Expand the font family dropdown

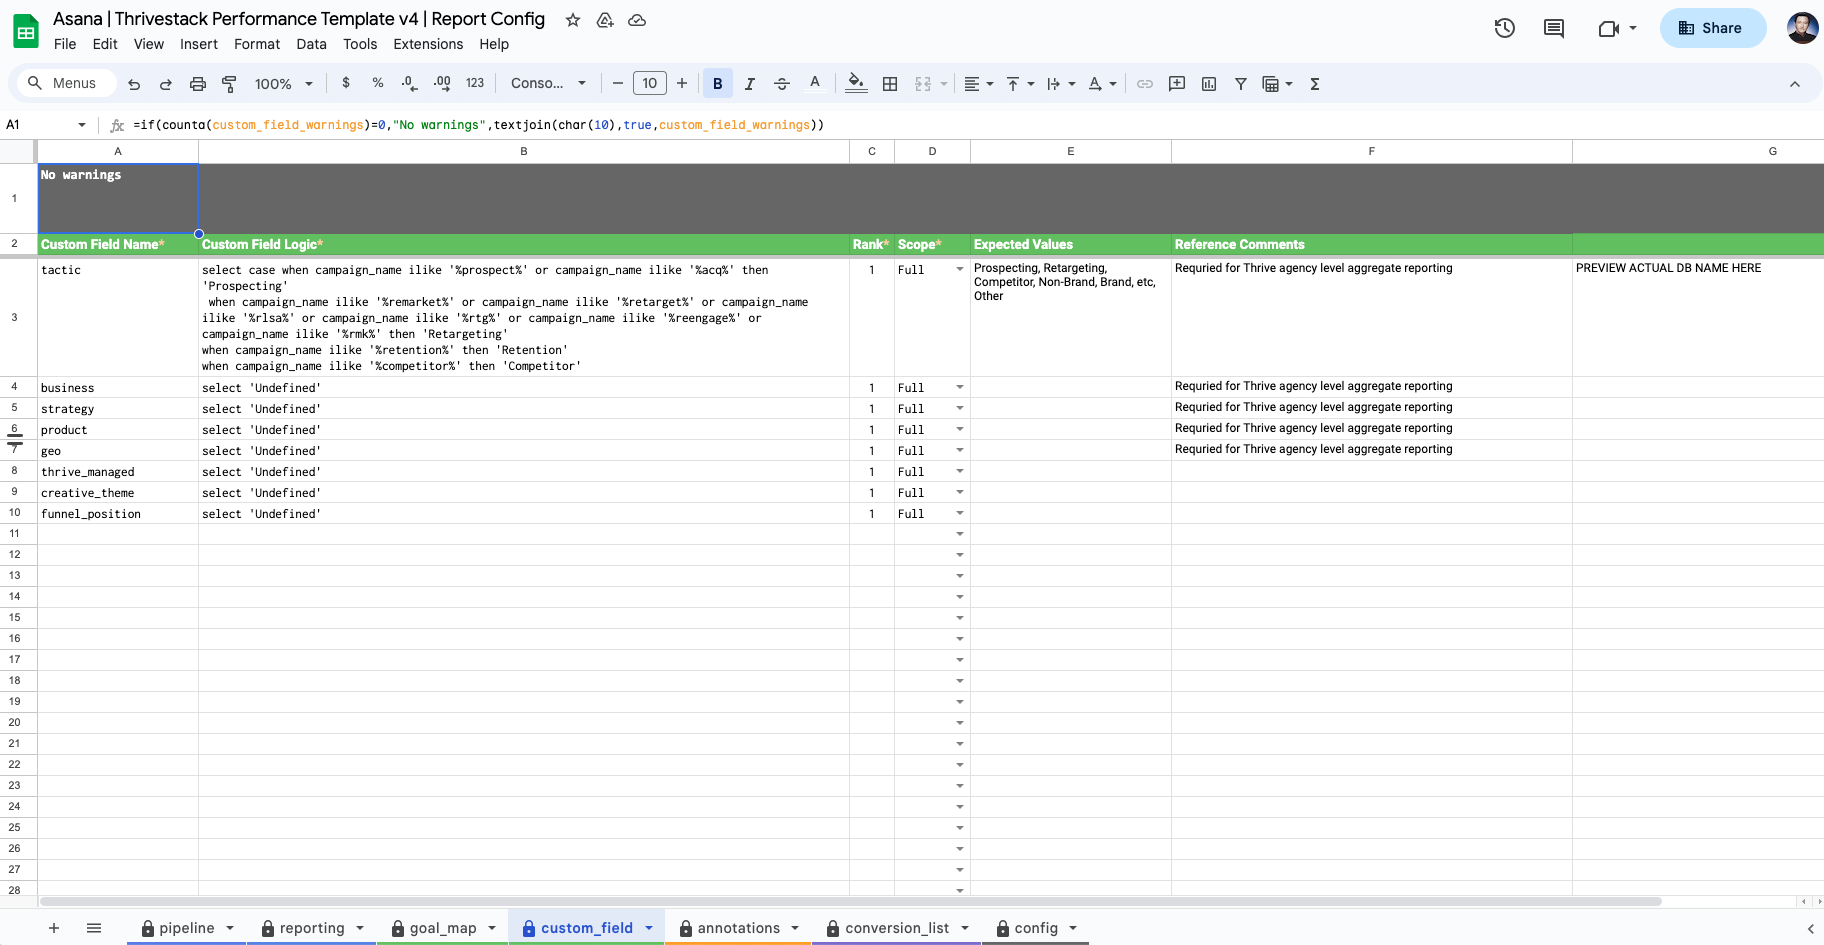click(548, 84)
